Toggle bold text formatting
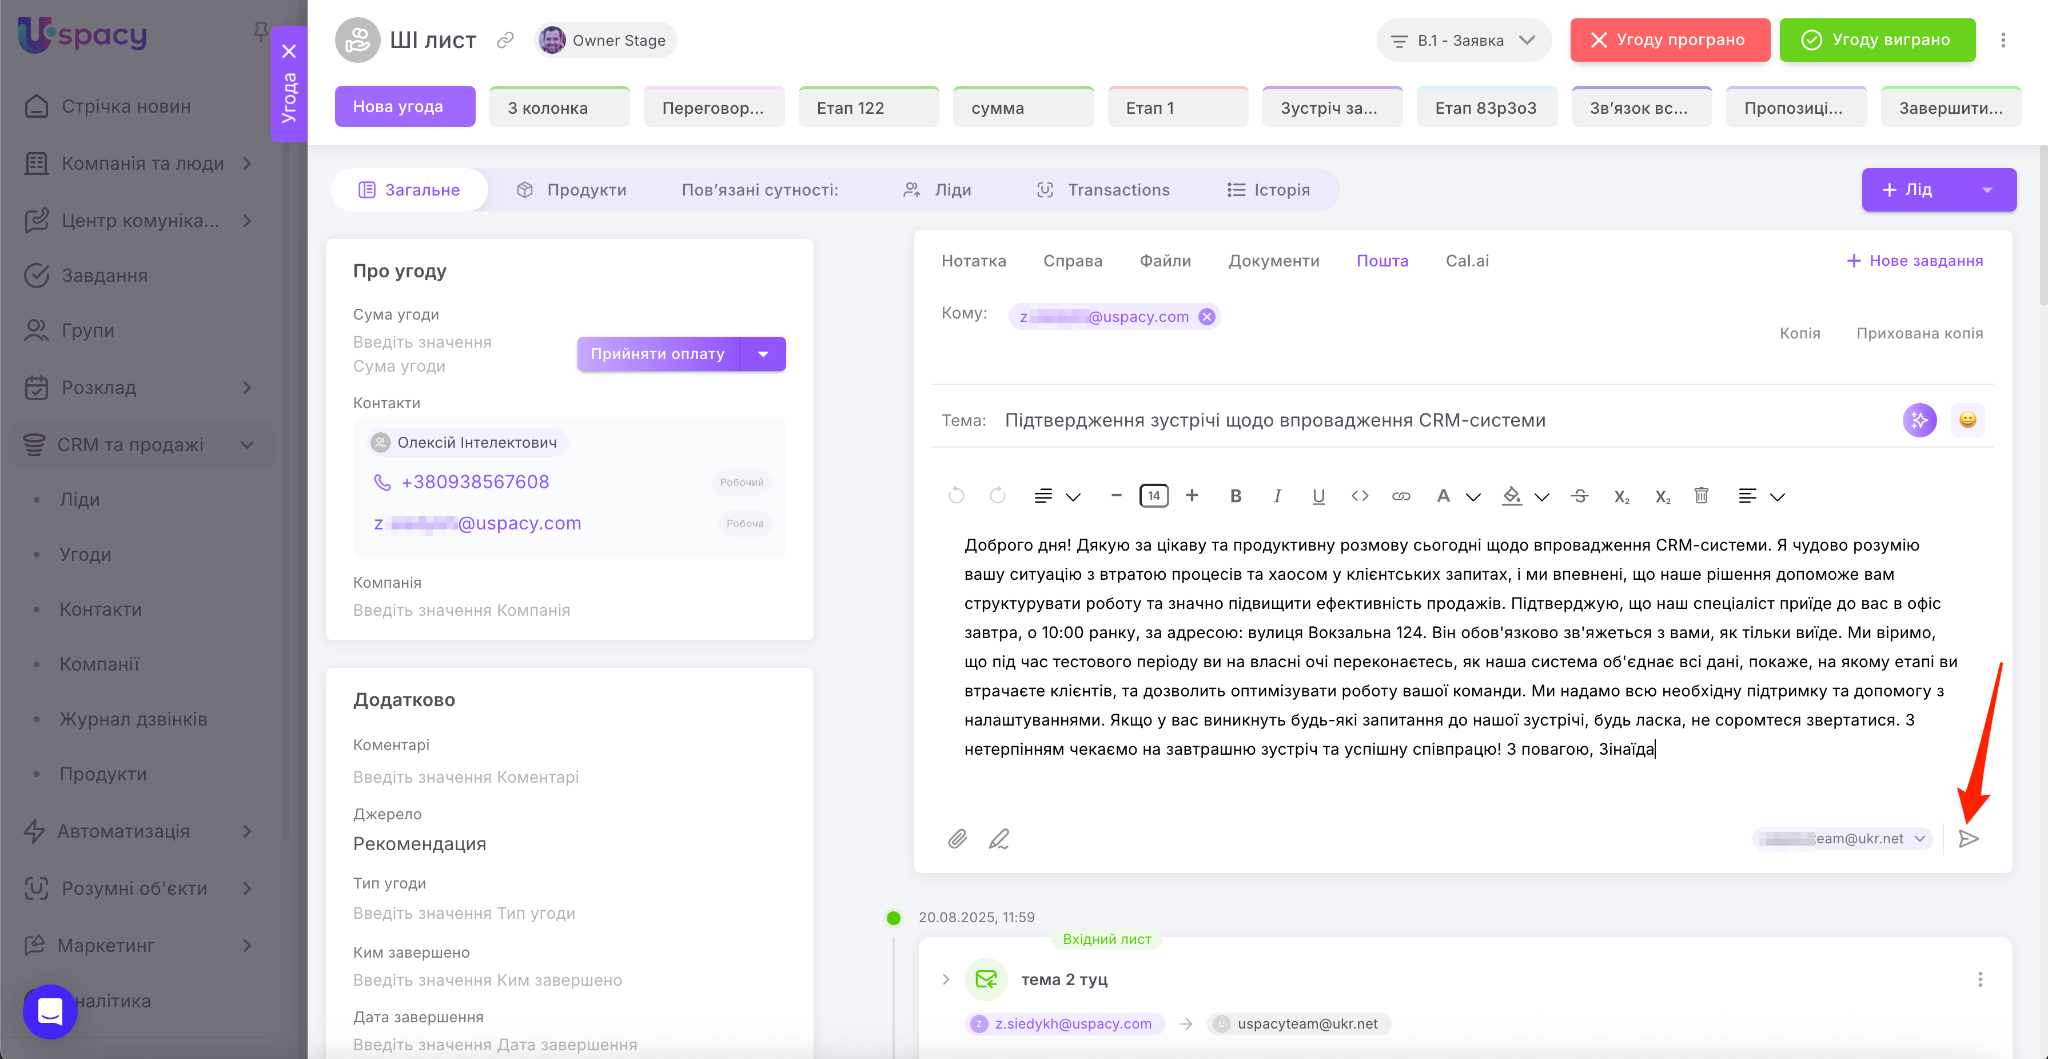The width and height of the screenshot is (2048, 1059). [1236, 496]
